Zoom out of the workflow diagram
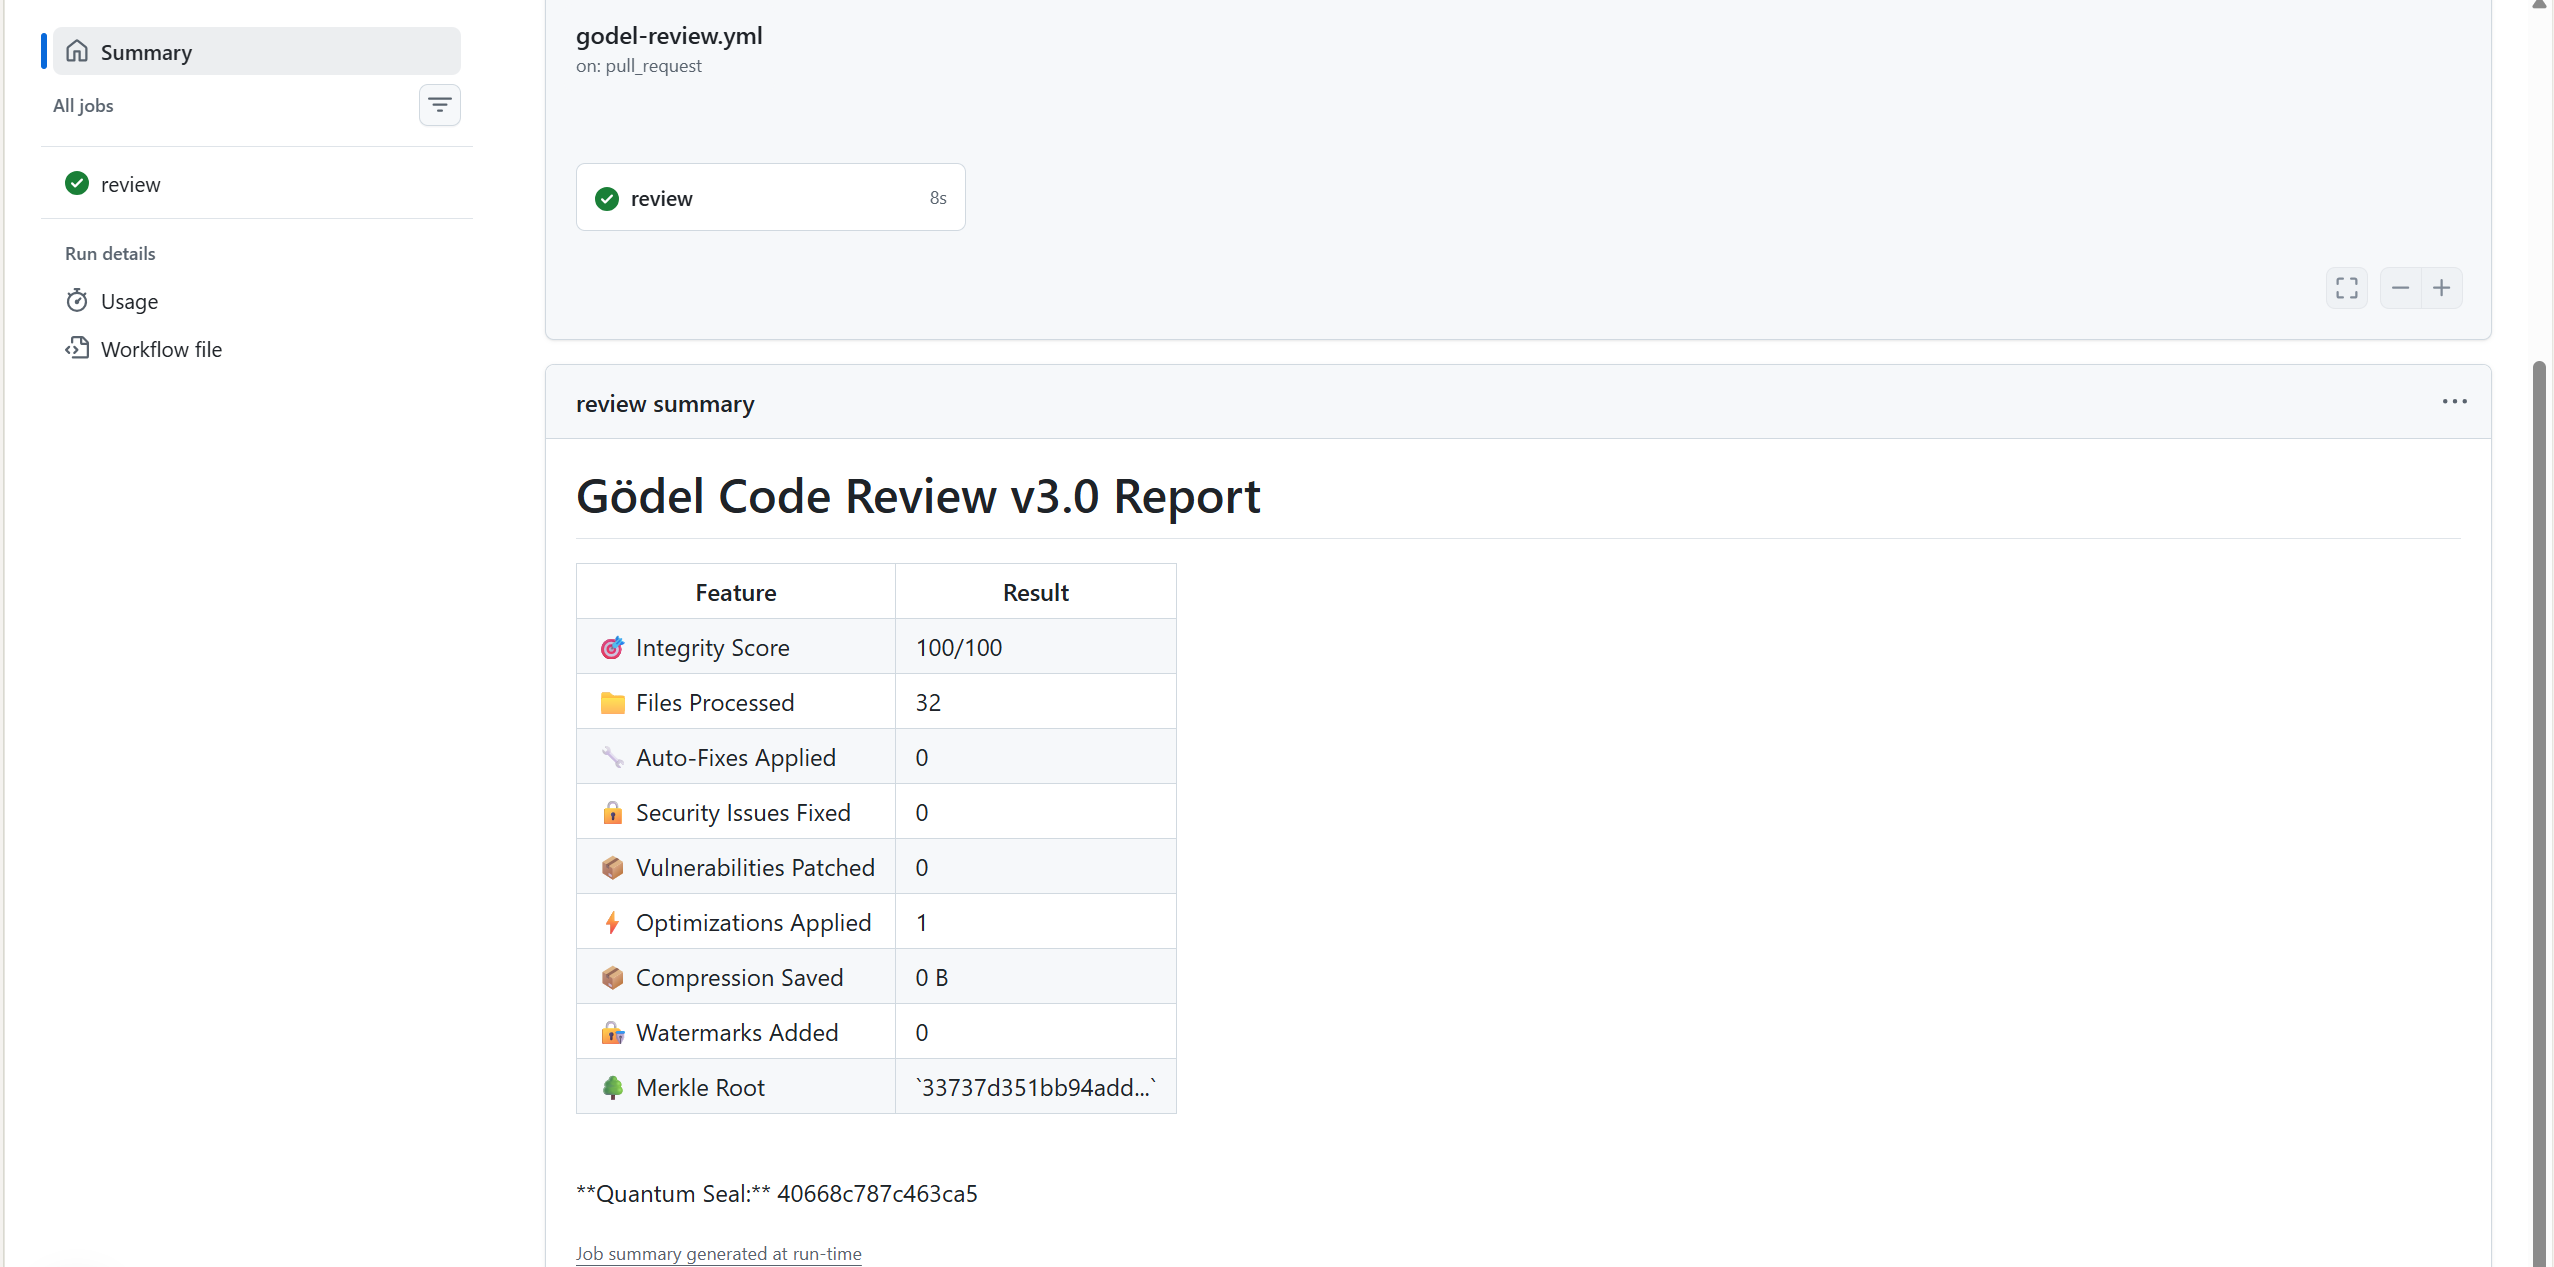The width and height of the screenshot is (2554, 1267). pos(2400,287)
